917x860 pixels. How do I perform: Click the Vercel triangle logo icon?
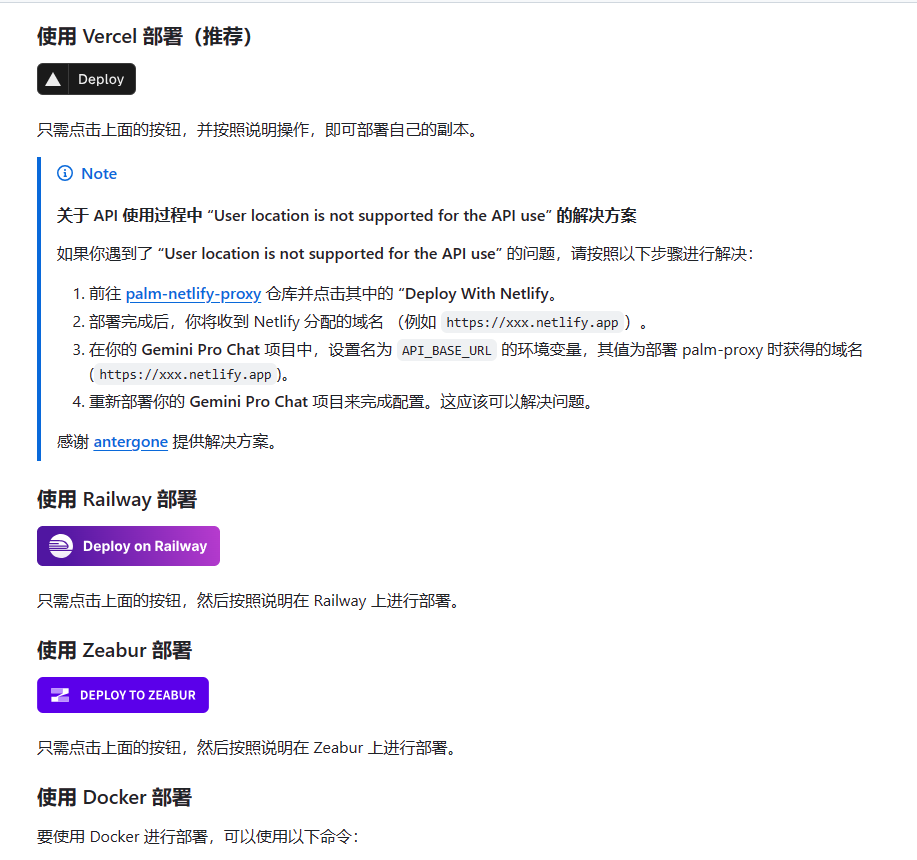[53, 79]
